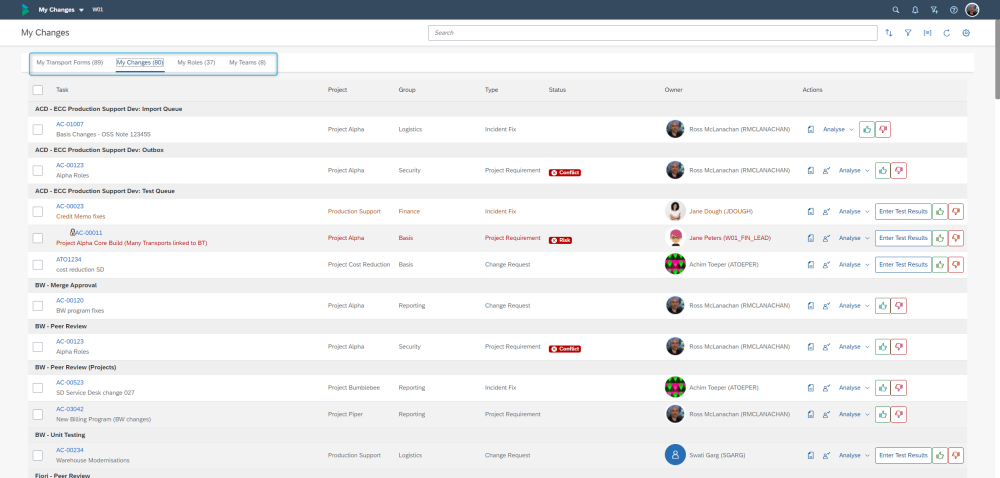Open the search icon in the top bar
Image resolution: width=1000 pixels, height=478 pixels.
coord(896,10)
